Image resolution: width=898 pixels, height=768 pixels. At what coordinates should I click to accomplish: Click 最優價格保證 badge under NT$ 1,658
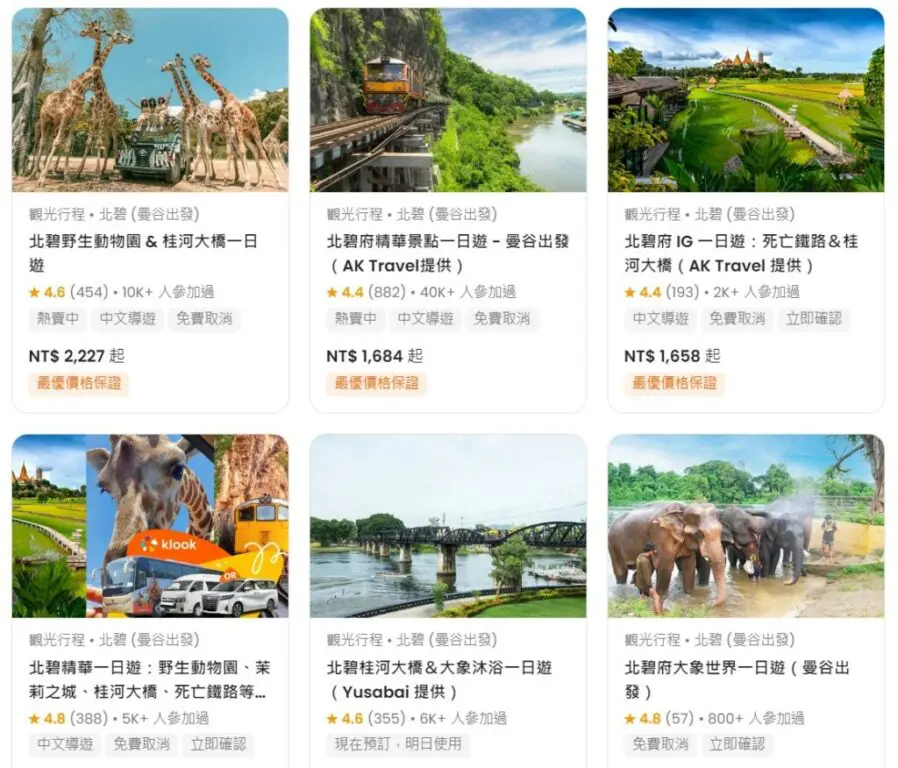tap(675, 383)
